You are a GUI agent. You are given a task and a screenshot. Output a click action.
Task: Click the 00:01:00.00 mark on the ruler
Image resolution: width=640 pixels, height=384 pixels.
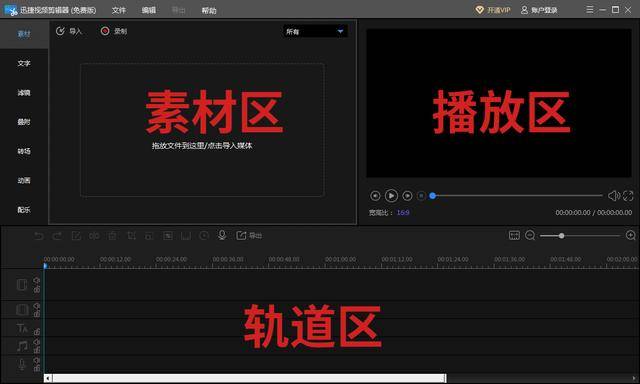[340, 259]
